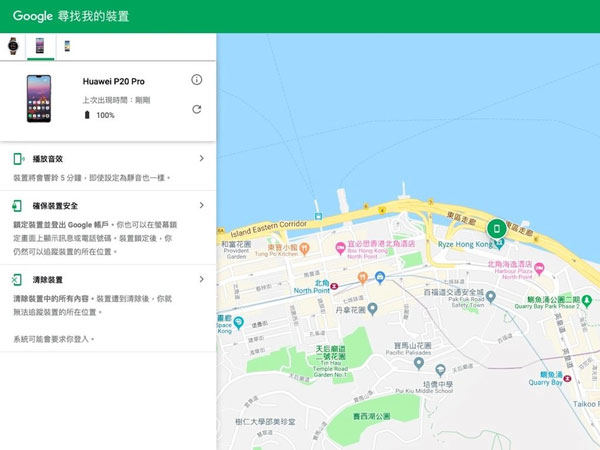Click the Pui Kiu Middle School pin

[x=440, y=370]
